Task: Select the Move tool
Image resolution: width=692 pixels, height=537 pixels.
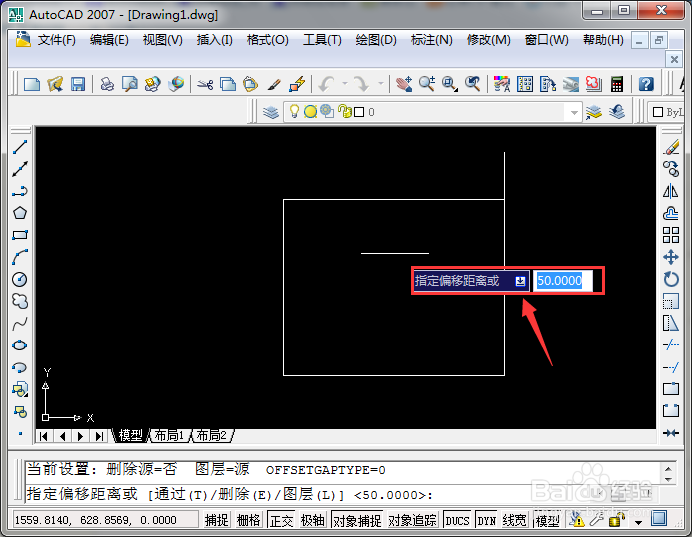Action: [671, 257]
